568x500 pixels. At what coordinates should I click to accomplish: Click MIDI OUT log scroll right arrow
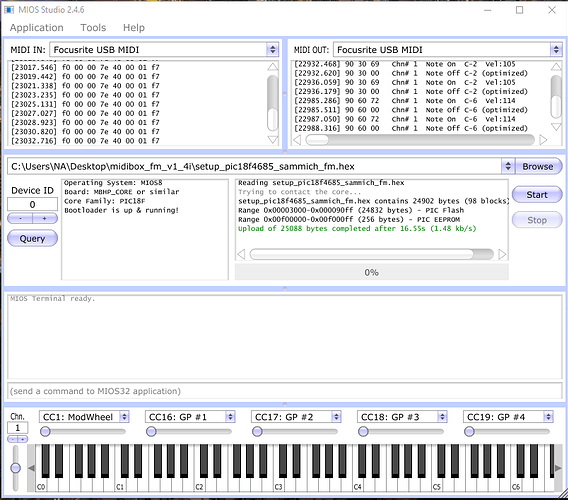pyautogui.click(x=543, y=139)
